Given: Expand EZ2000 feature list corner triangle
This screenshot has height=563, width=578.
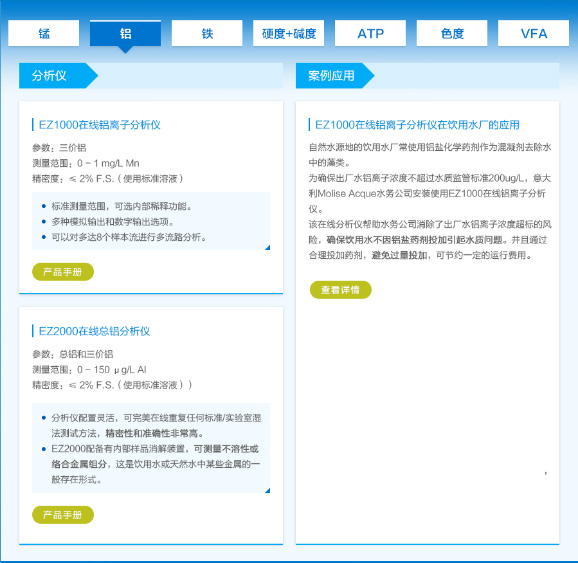Looking at the screenshot, I should pos(267,490).
